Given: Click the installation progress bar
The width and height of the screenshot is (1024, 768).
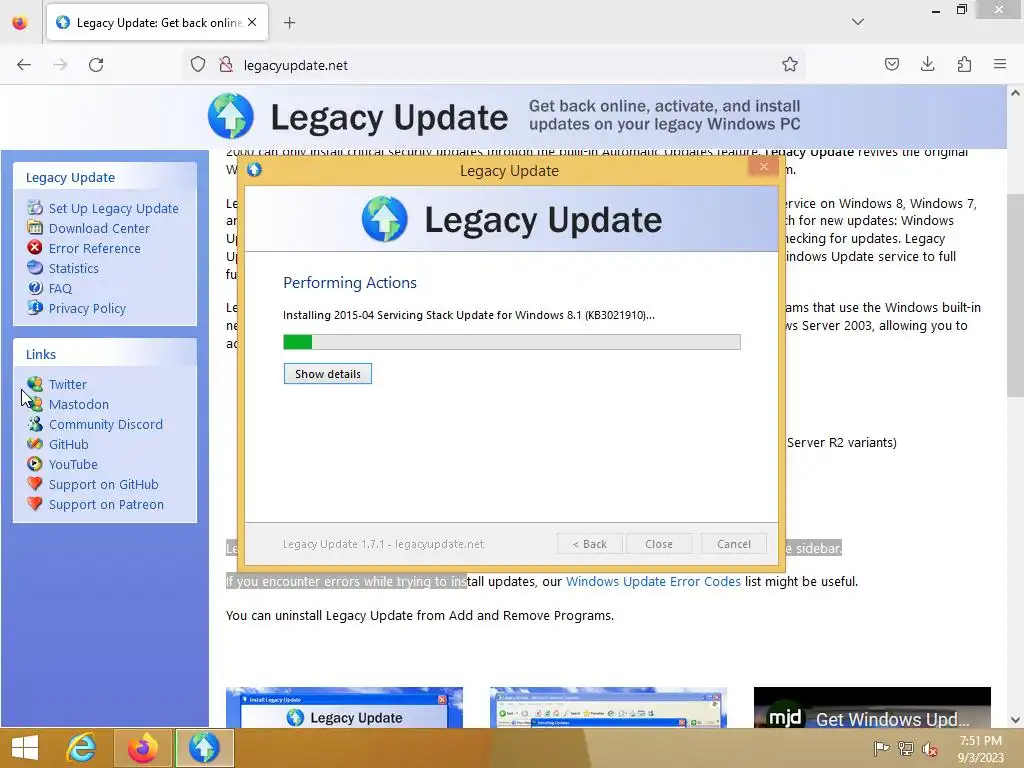Looking at the screenshot, I should (x=512, y=342).
